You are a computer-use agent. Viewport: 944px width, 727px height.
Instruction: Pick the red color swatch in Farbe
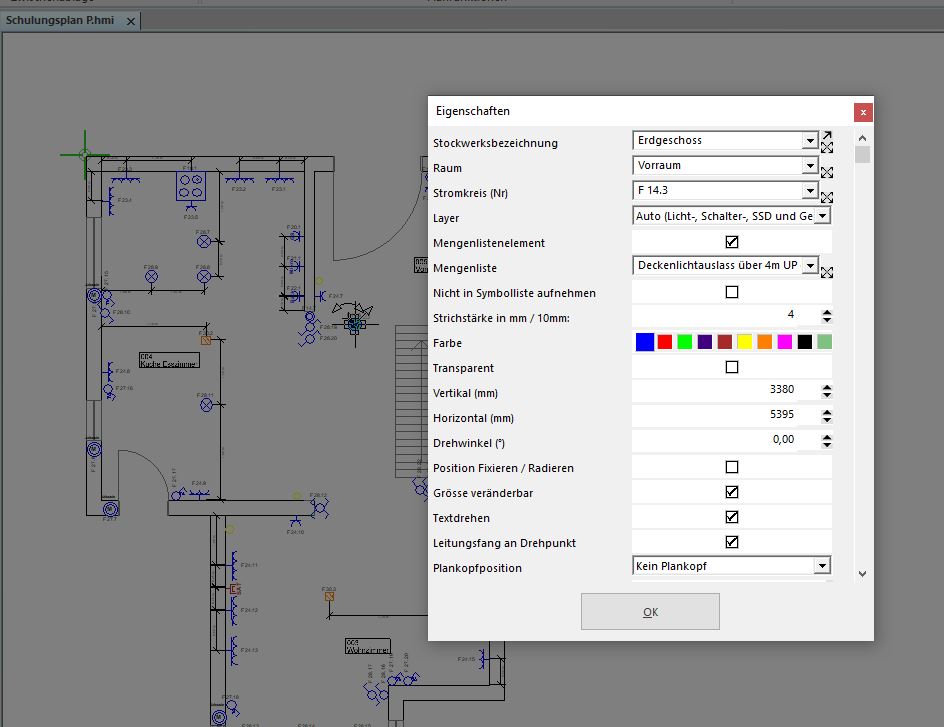pos(665,342)
